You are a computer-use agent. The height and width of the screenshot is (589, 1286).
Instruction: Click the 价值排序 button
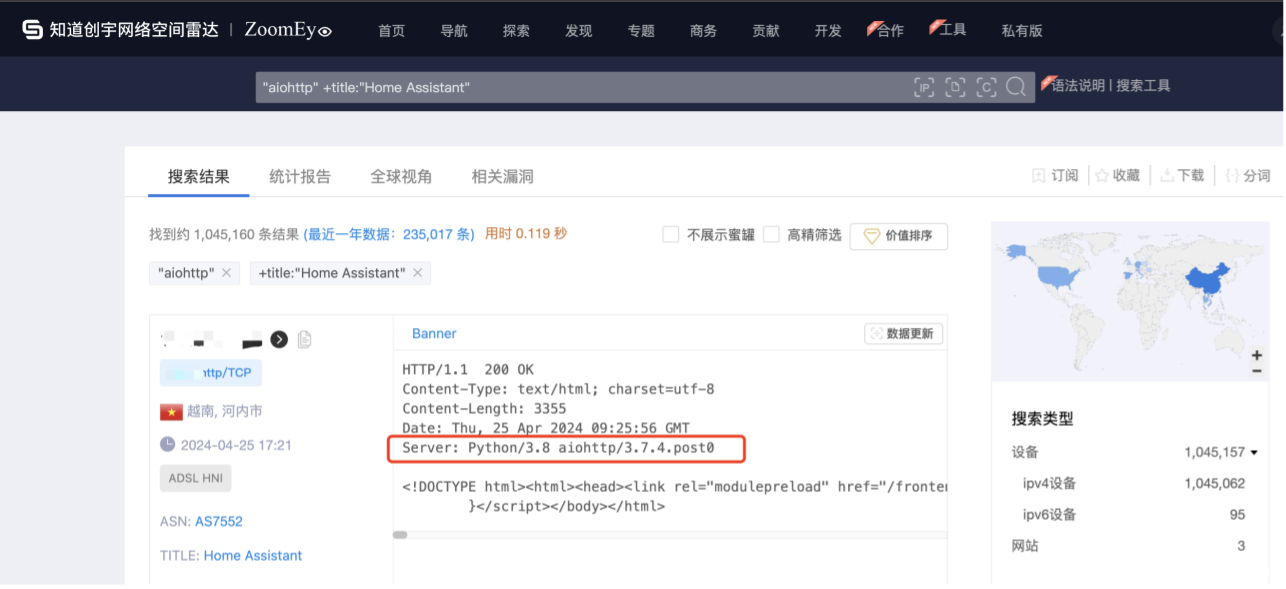tap(898, 236)
